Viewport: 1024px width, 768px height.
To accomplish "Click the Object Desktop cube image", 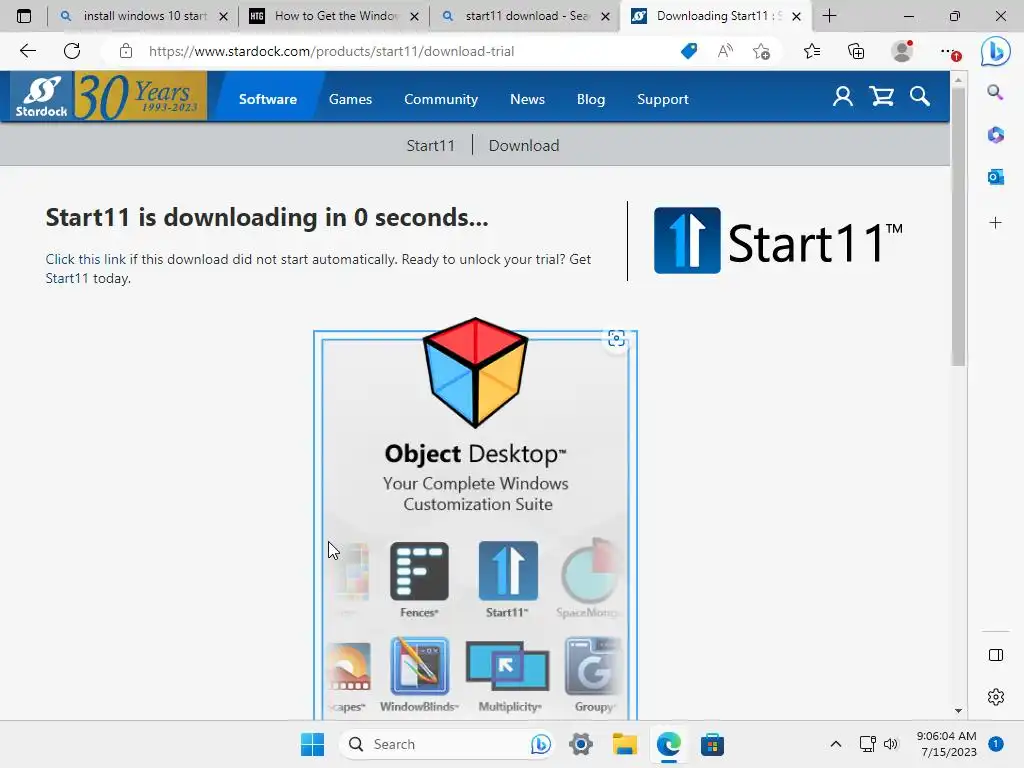I will [x=475, y=372].
